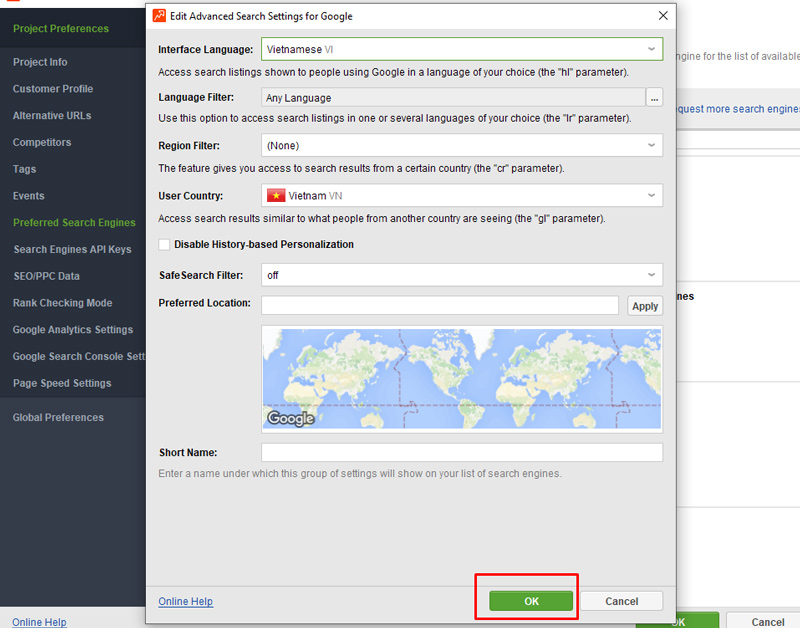The image size is (800, 628).
Task: Select Rank Checking Mode
Action: [63, 303]
